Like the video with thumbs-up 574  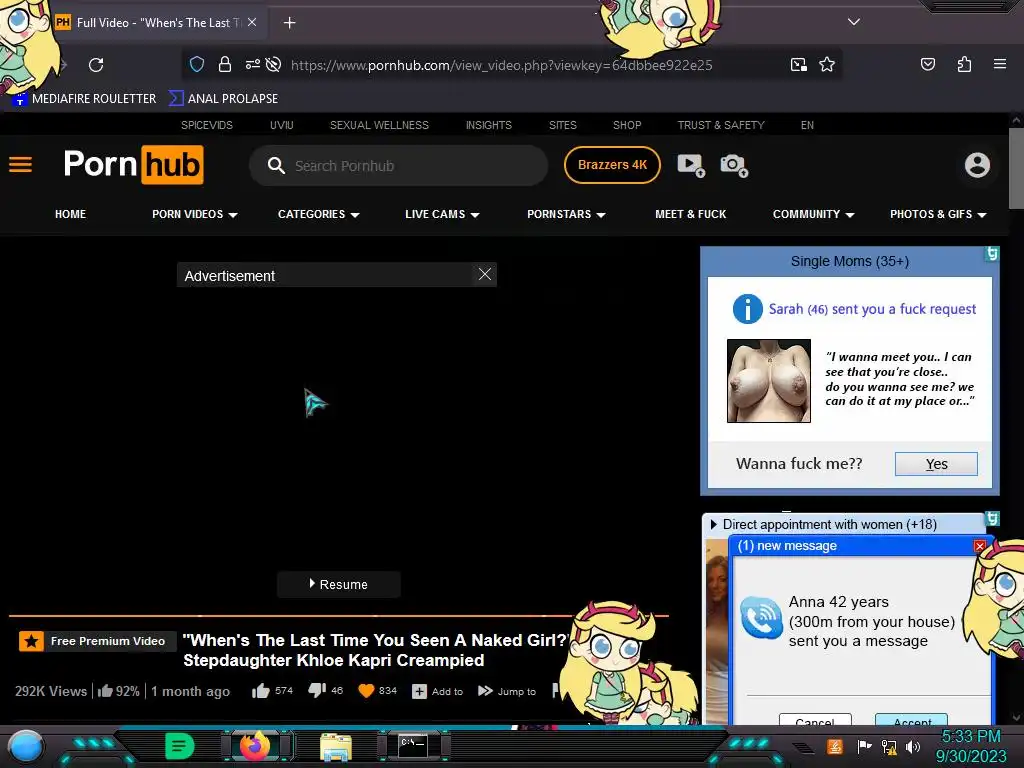[x=272, y=690]
